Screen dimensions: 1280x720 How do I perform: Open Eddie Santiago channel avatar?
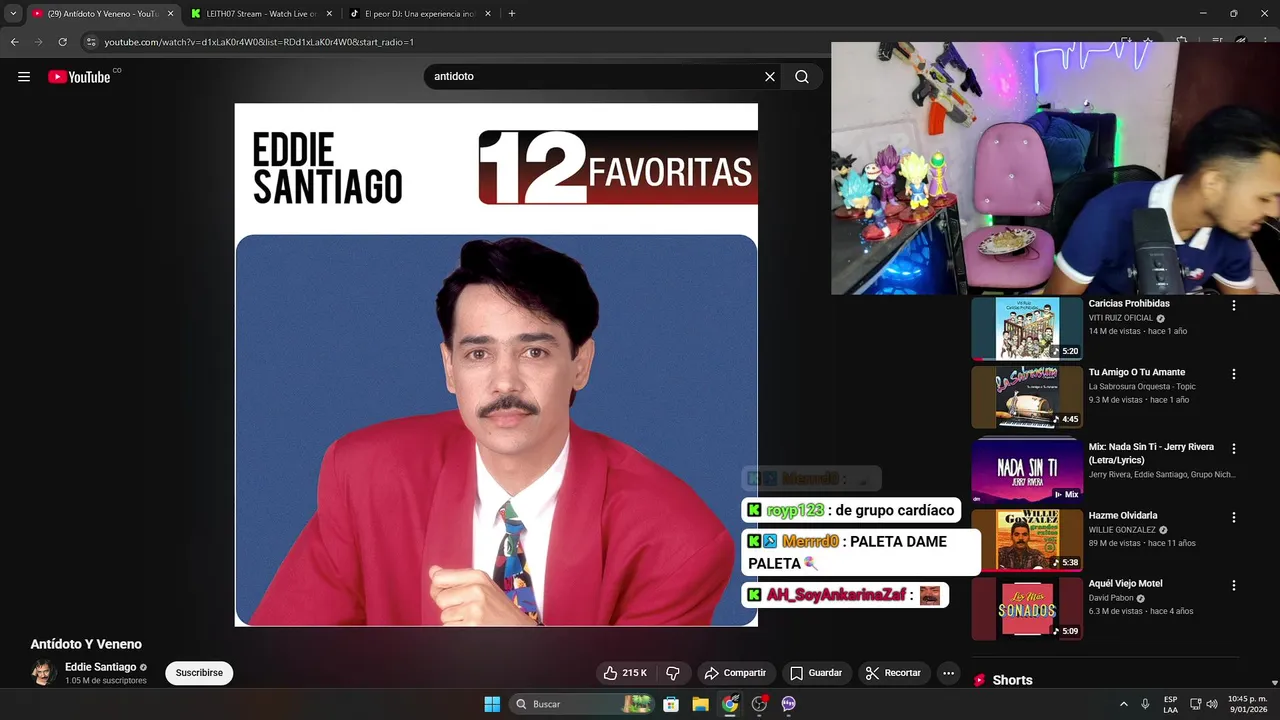pyautogui.click(x=43, y=673)
